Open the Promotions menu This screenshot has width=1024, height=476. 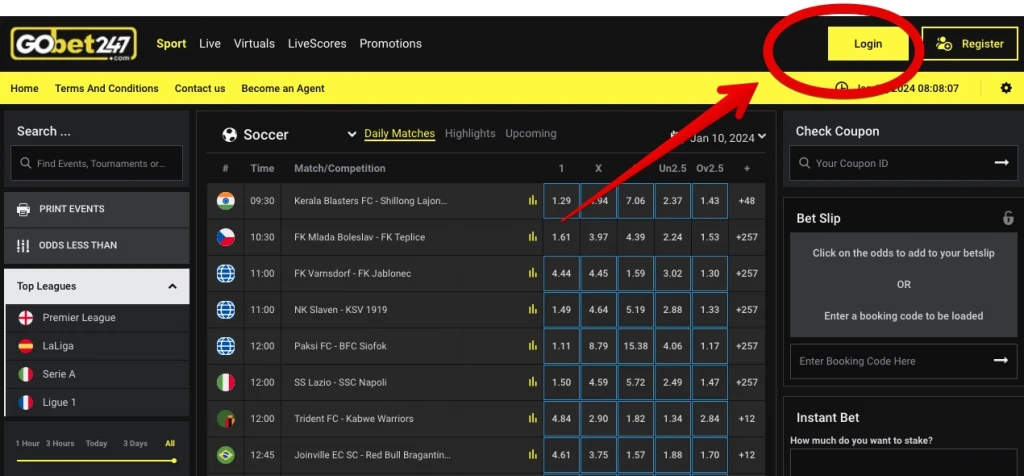click(391, 44)
